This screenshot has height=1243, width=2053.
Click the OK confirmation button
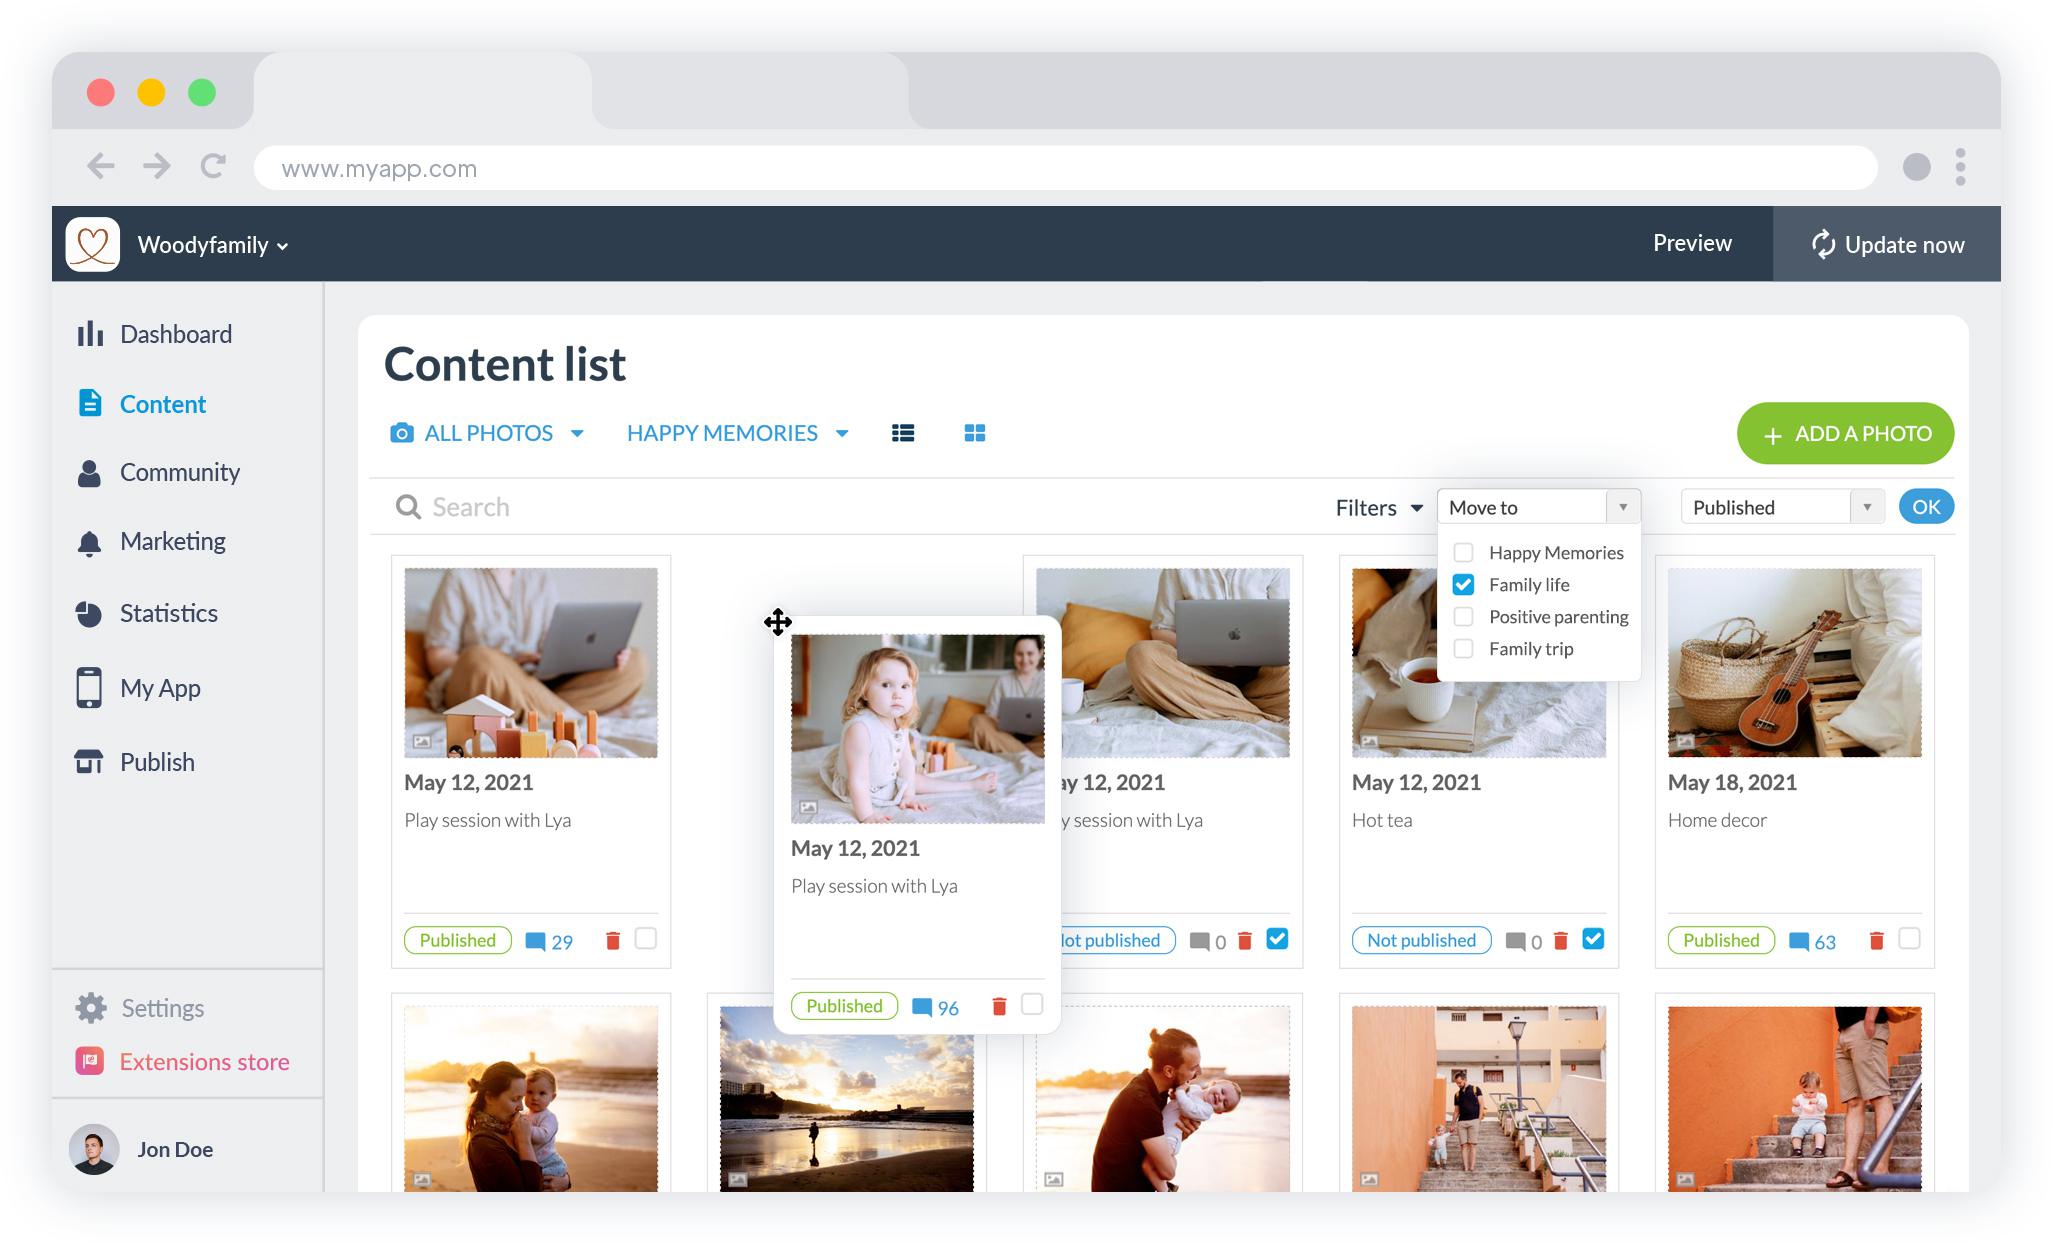point(1925,507)
